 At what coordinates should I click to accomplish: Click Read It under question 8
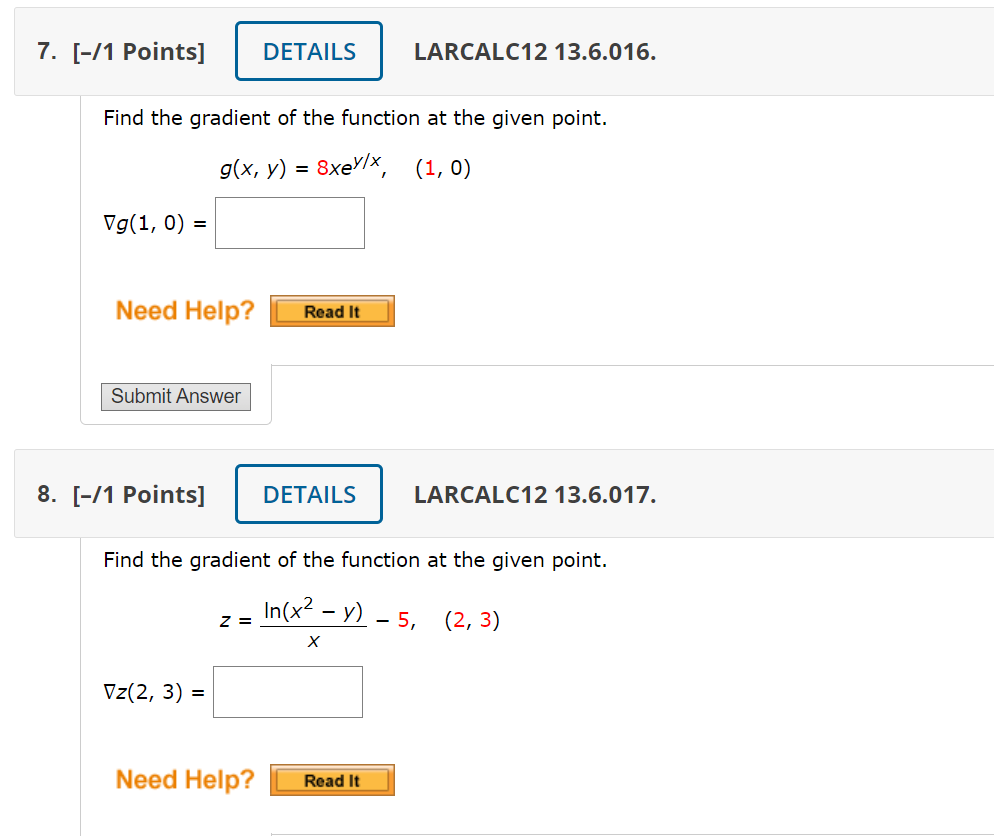coord(331,779)
